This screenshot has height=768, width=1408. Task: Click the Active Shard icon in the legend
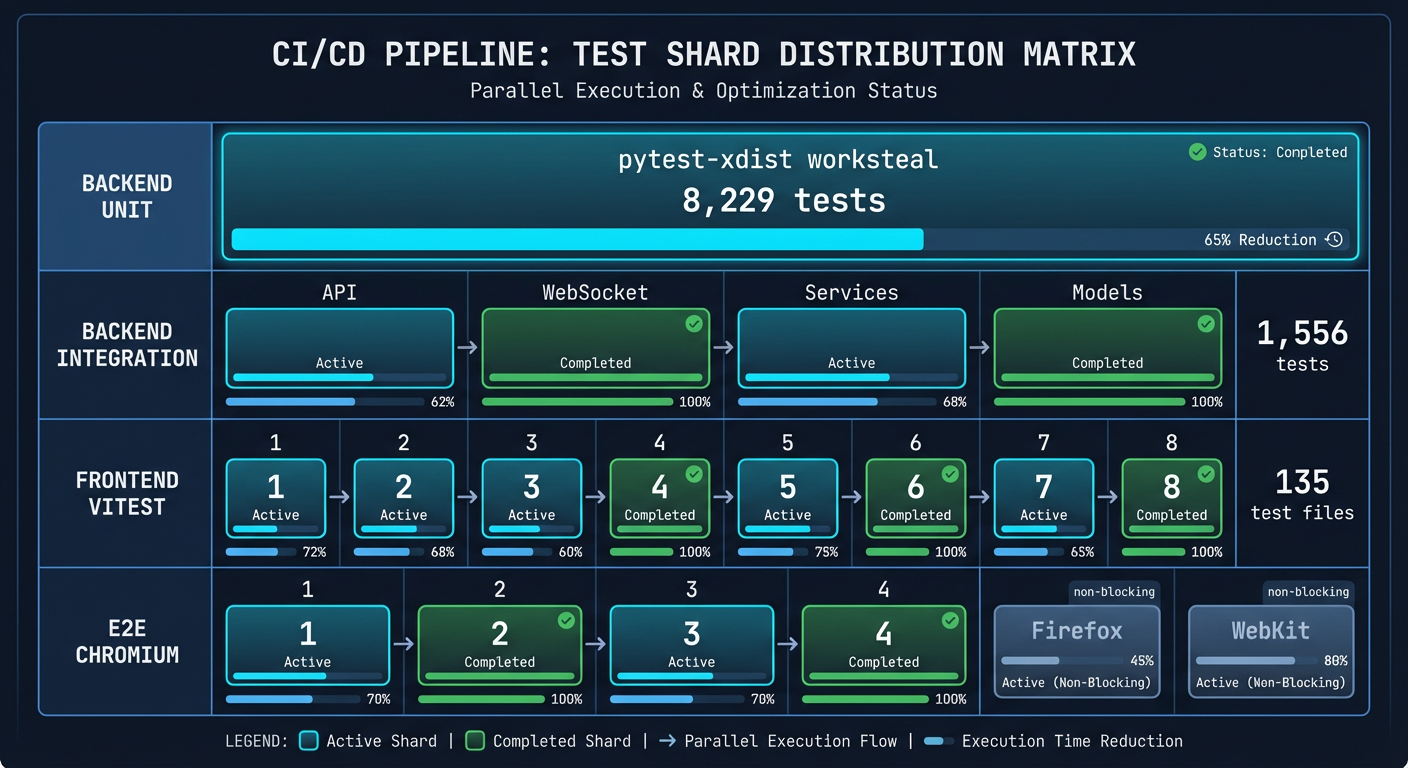click(311, 741)
